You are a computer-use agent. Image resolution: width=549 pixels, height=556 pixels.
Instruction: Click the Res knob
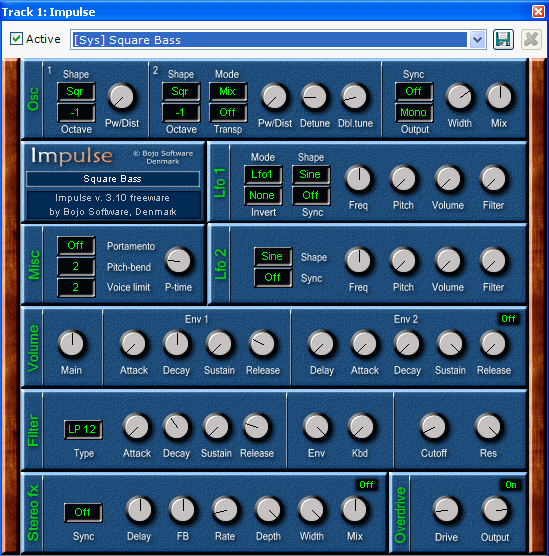(489, 427)
